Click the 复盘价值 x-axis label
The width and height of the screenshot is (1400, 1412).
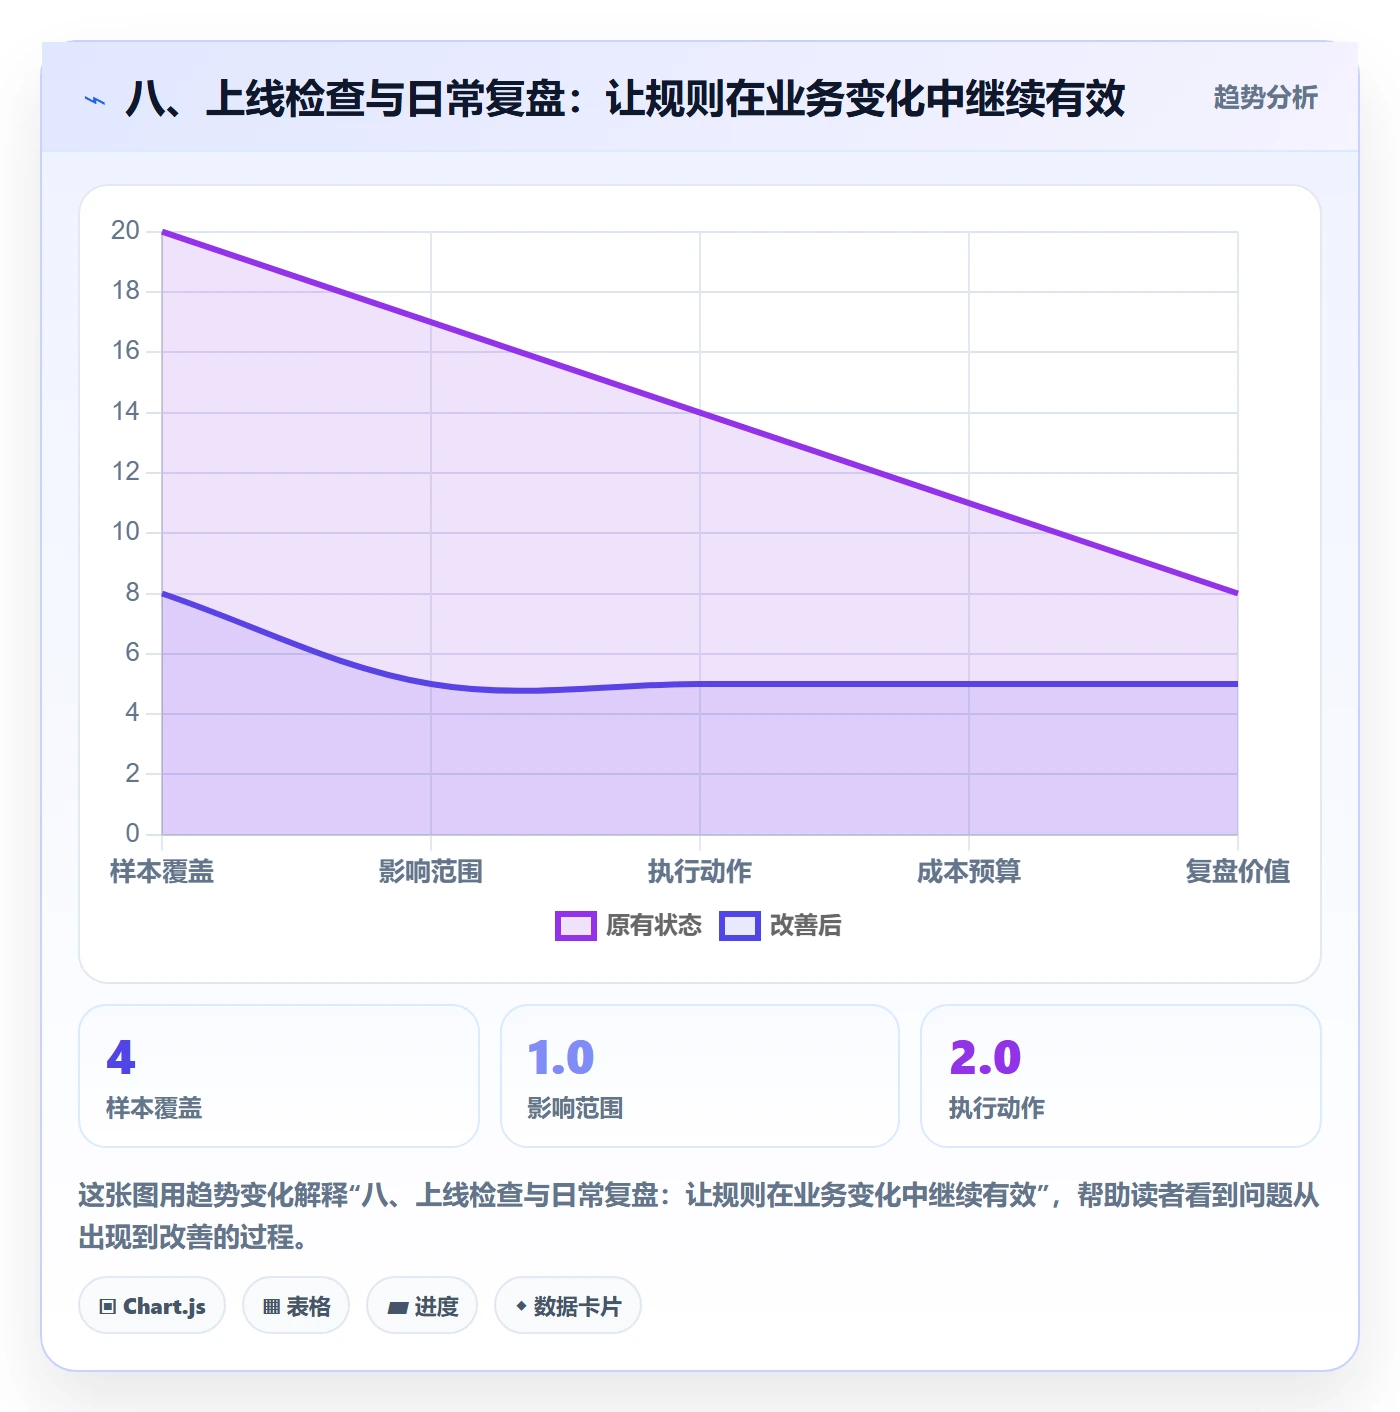(1237, 872)
